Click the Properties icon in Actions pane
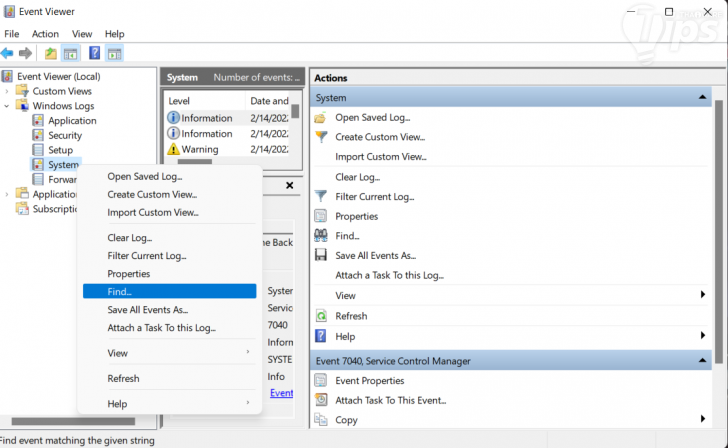The height and width of the screenshot is (448, 728). 320,216
